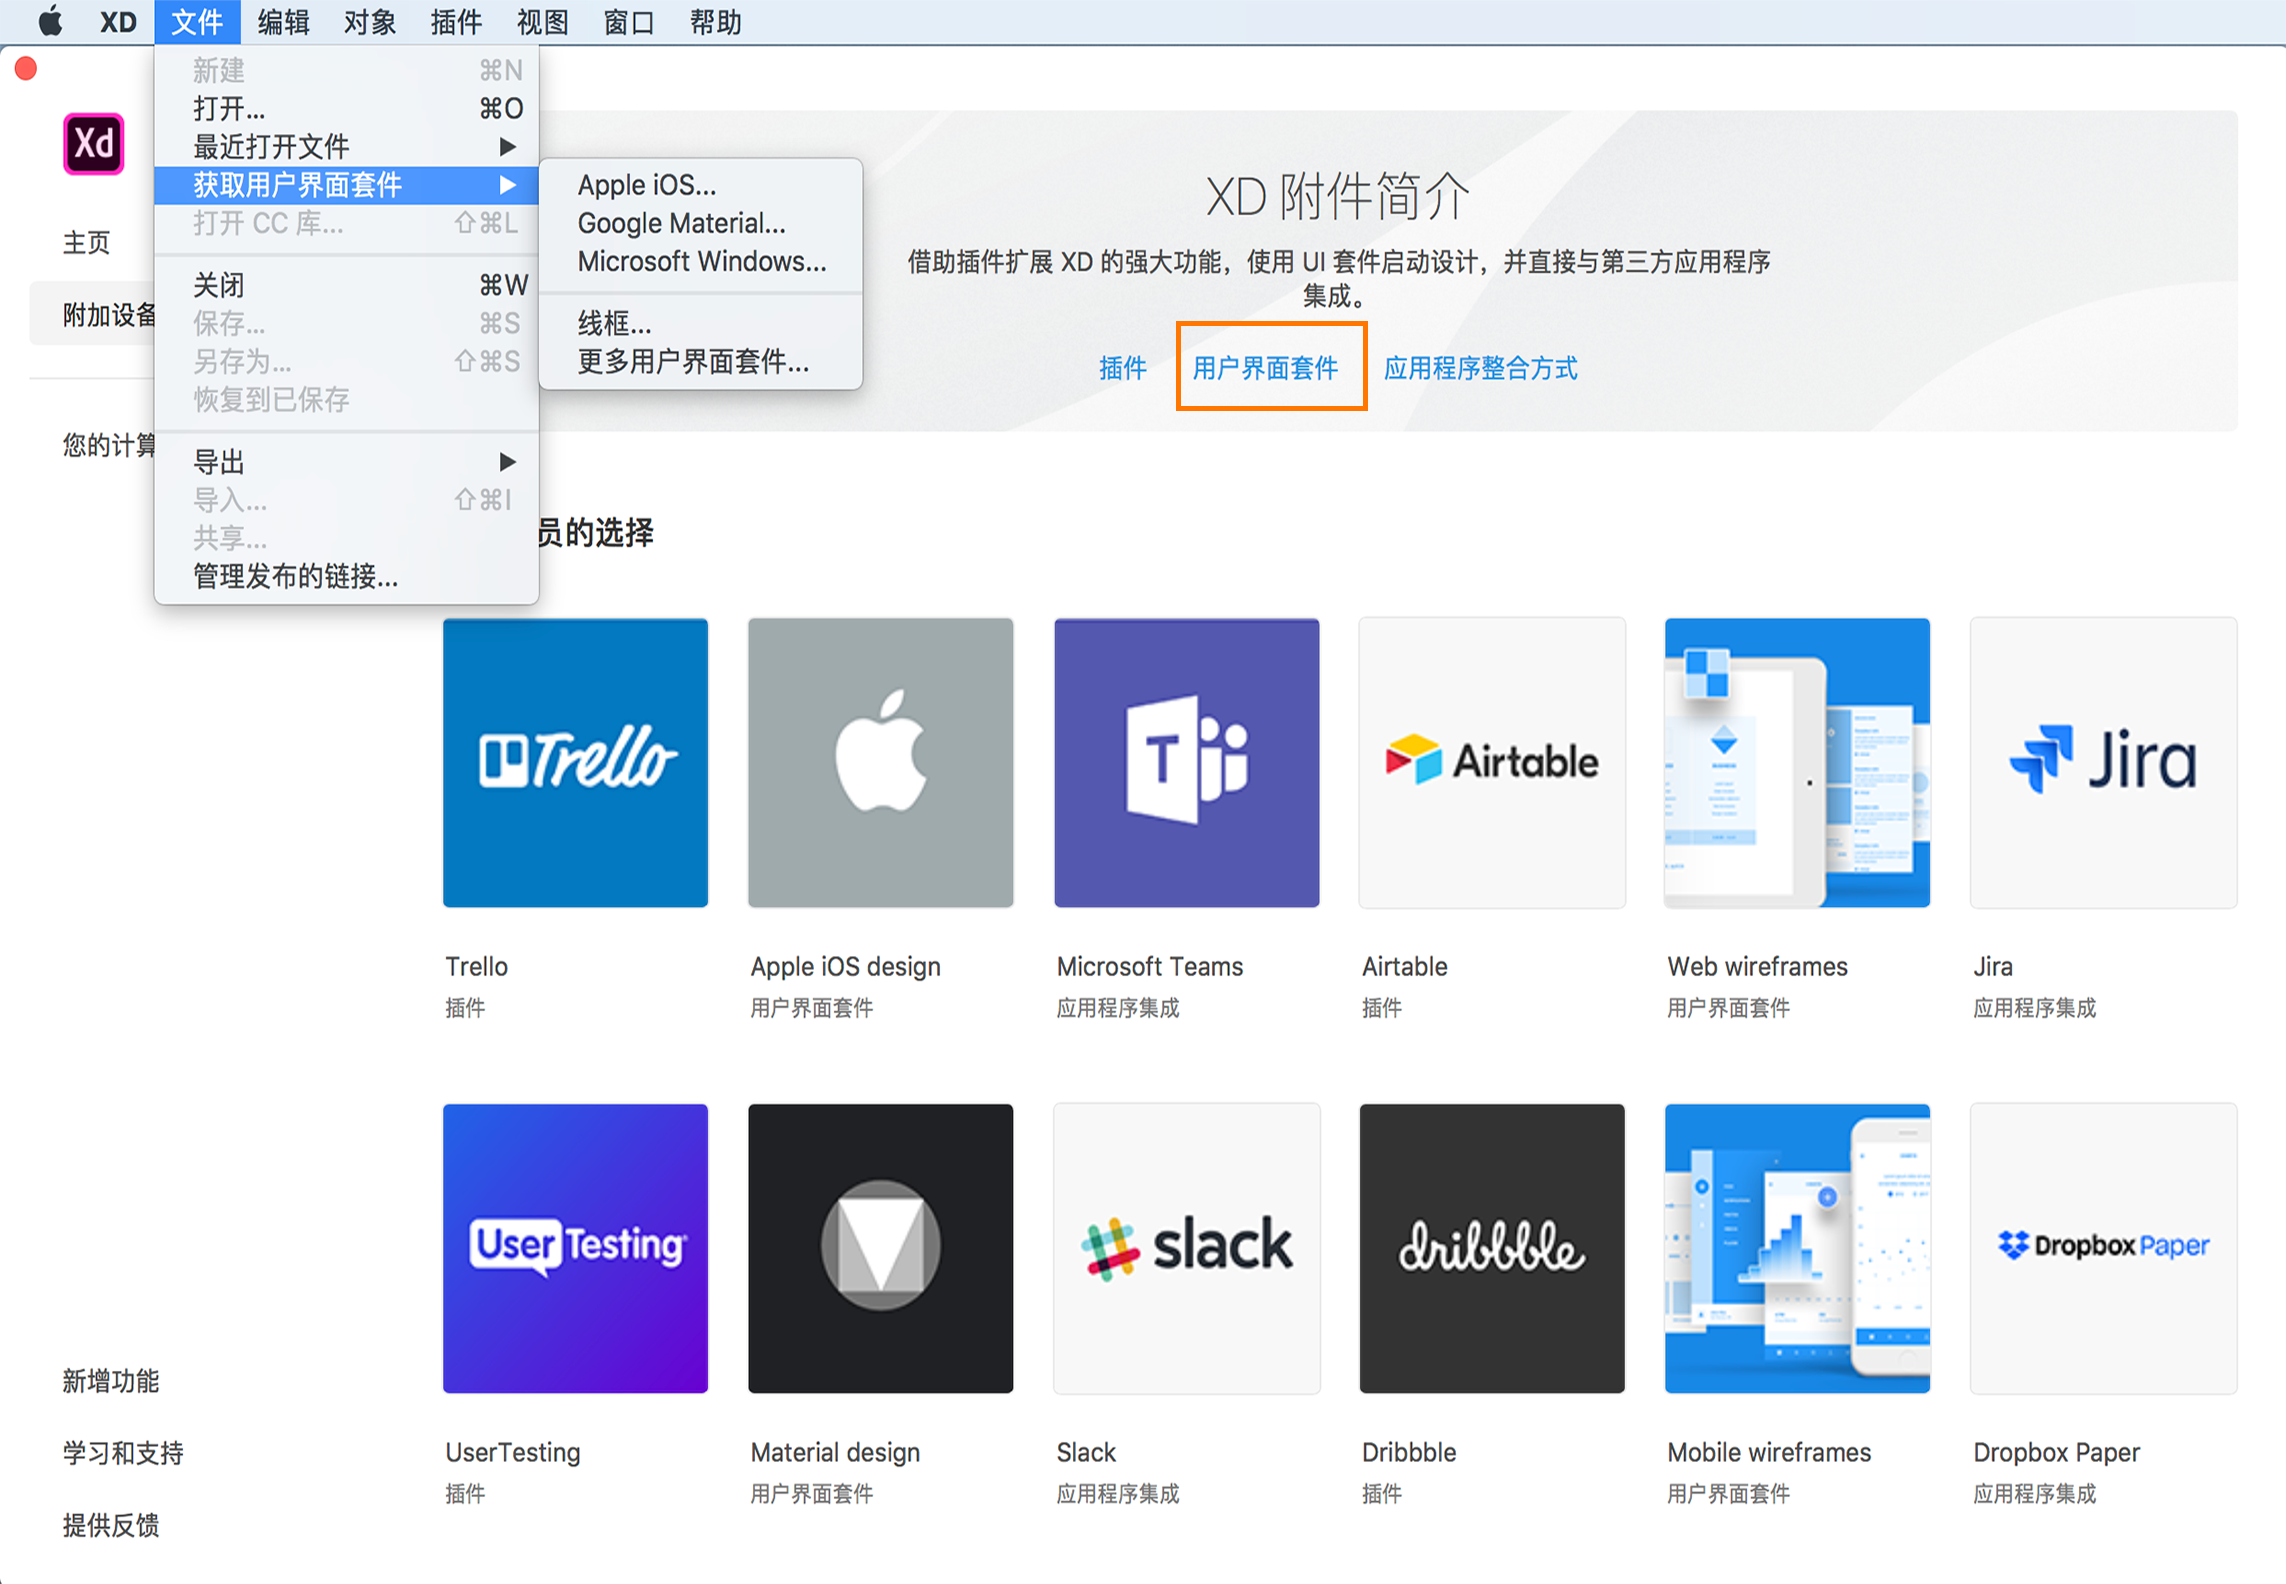This screenshot has width=2286, height=1584.
Task: Open the Mobile wireframes thumbnail
Action: [x=1796, y=1247]
